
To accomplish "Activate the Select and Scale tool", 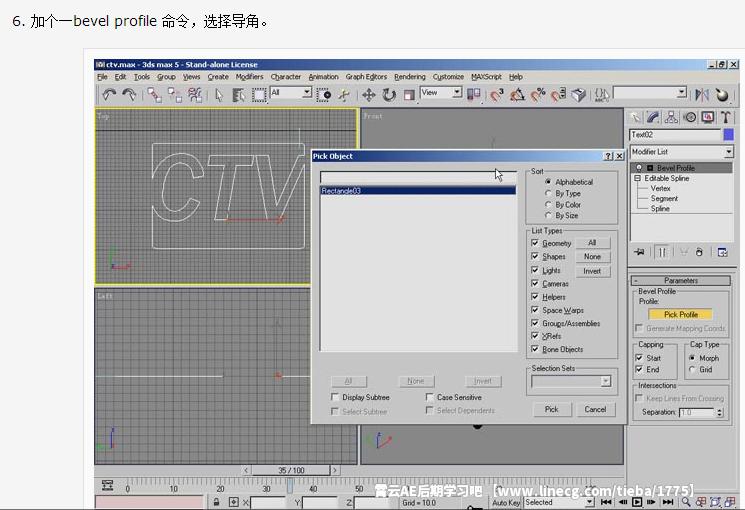I will click(409, 95).
